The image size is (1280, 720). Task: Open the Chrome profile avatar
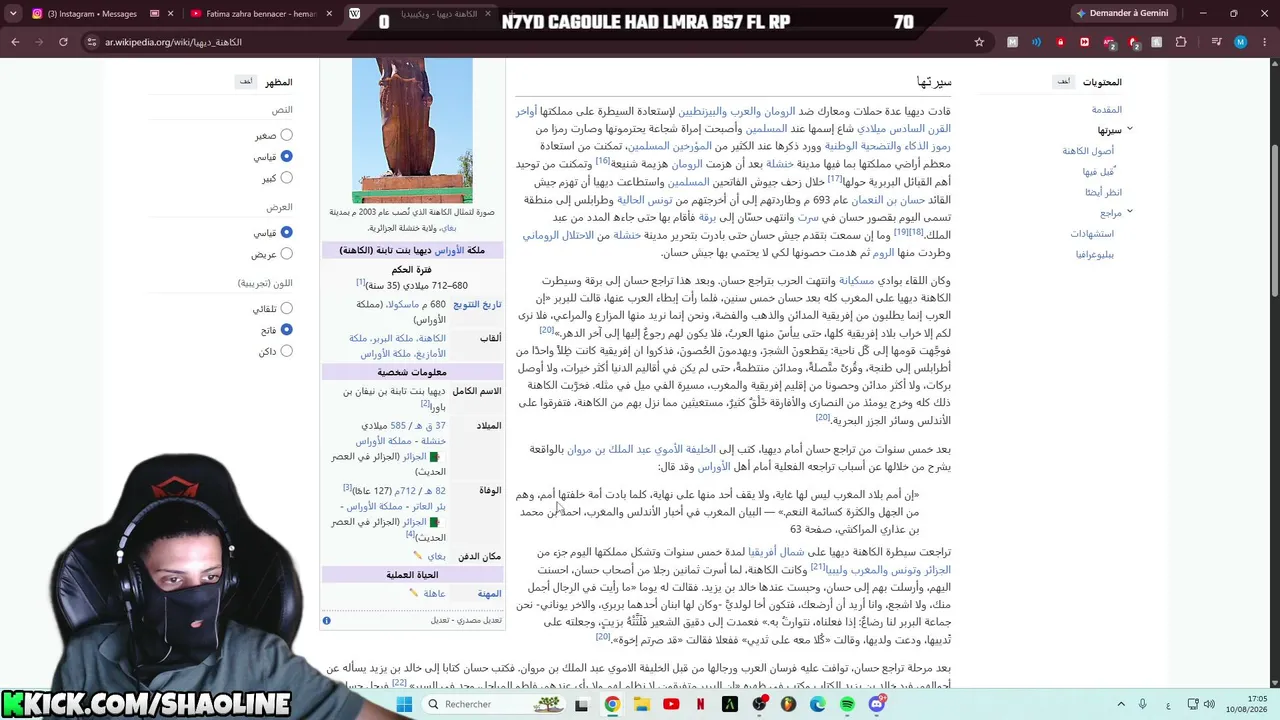[1240, 42]
